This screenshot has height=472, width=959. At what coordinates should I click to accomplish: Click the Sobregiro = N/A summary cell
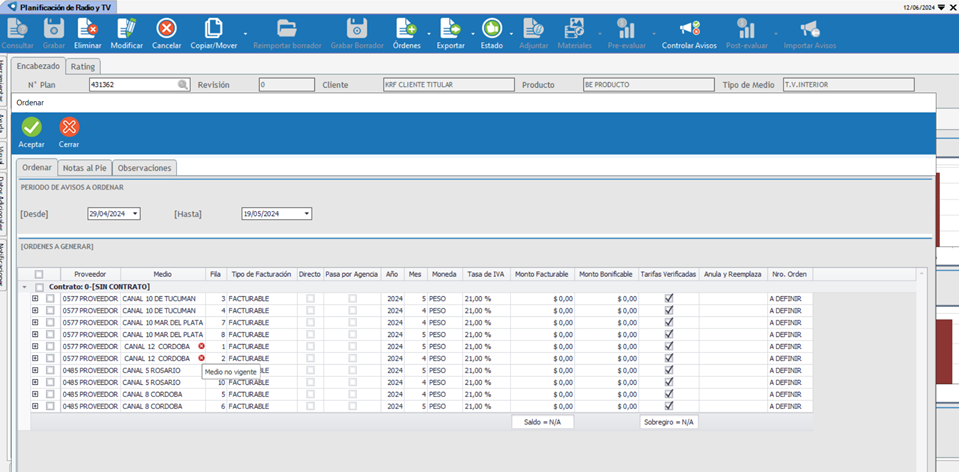(669, 422)
